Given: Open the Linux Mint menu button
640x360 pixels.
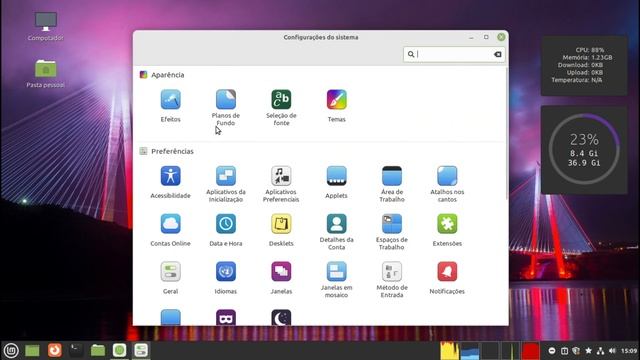Looking at the screenshot, I should point(11,350).
